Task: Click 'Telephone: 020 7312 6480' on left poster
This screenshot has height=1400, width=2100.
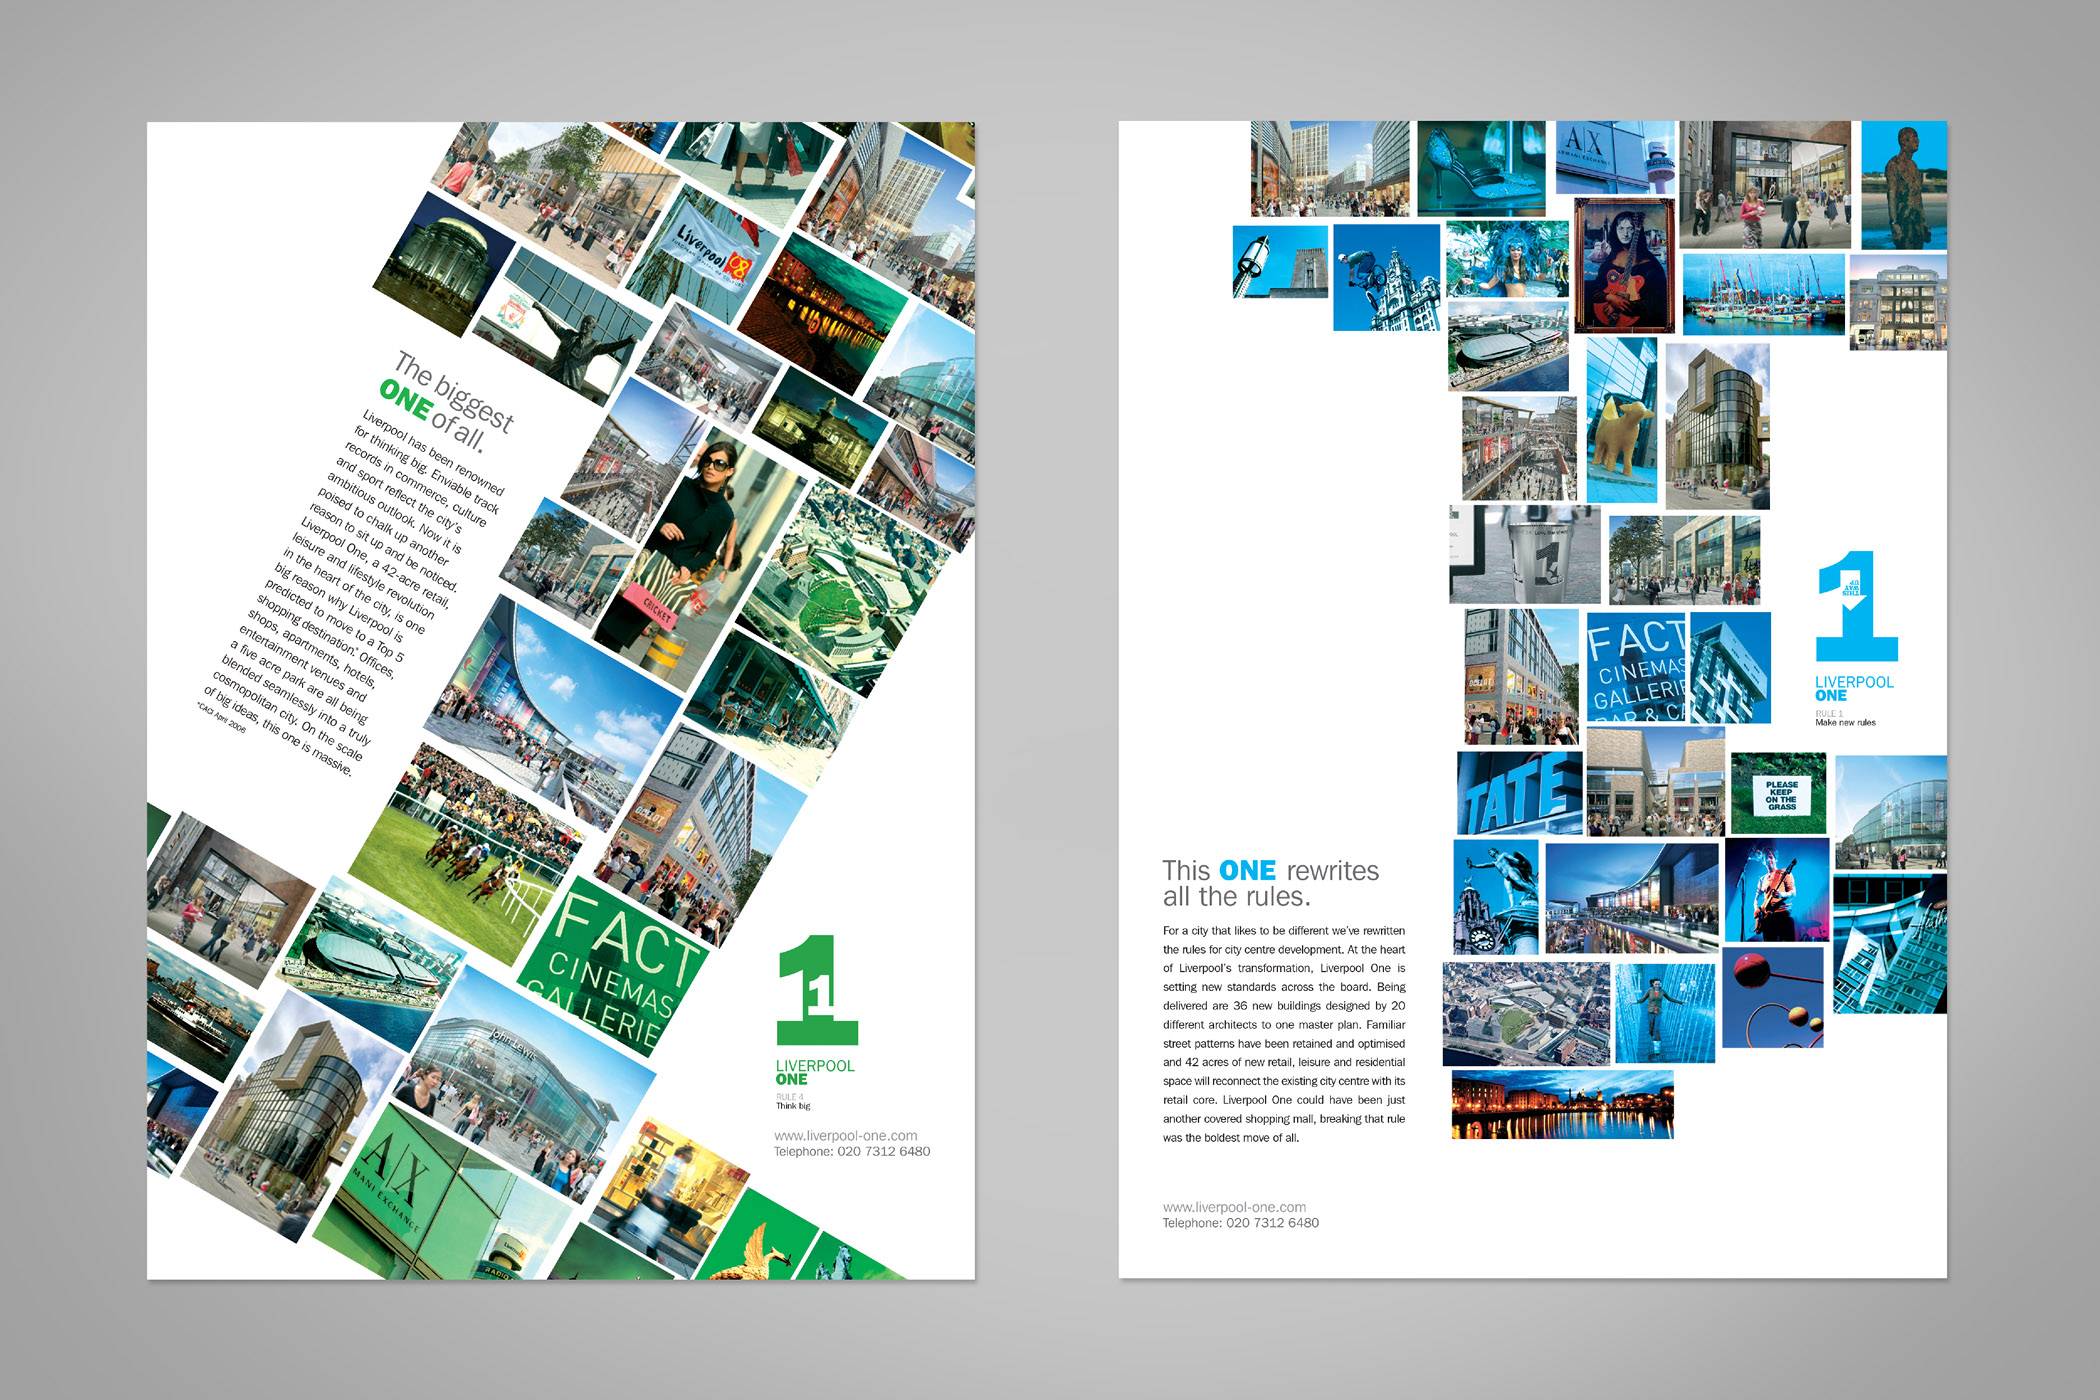Action: [x=852, y=1151]
